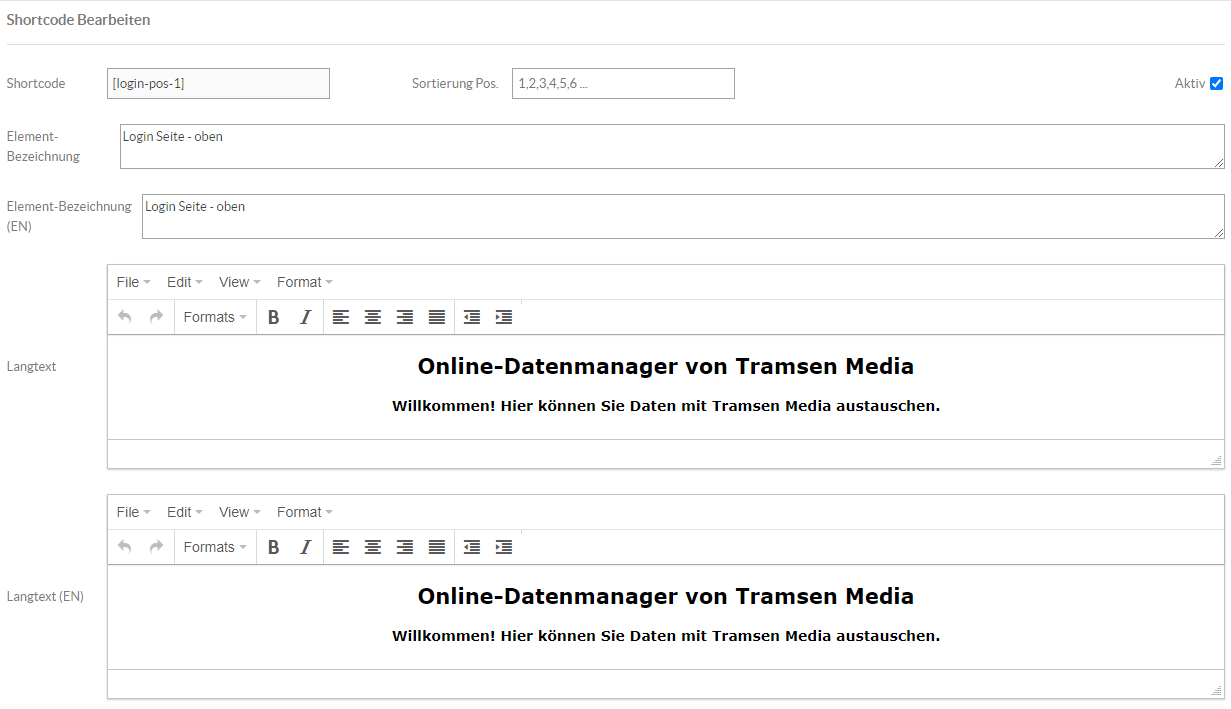This screenshot has height=709, width=1231.
Task: Align text left in Langtext editor
Action: click(341, 317)
